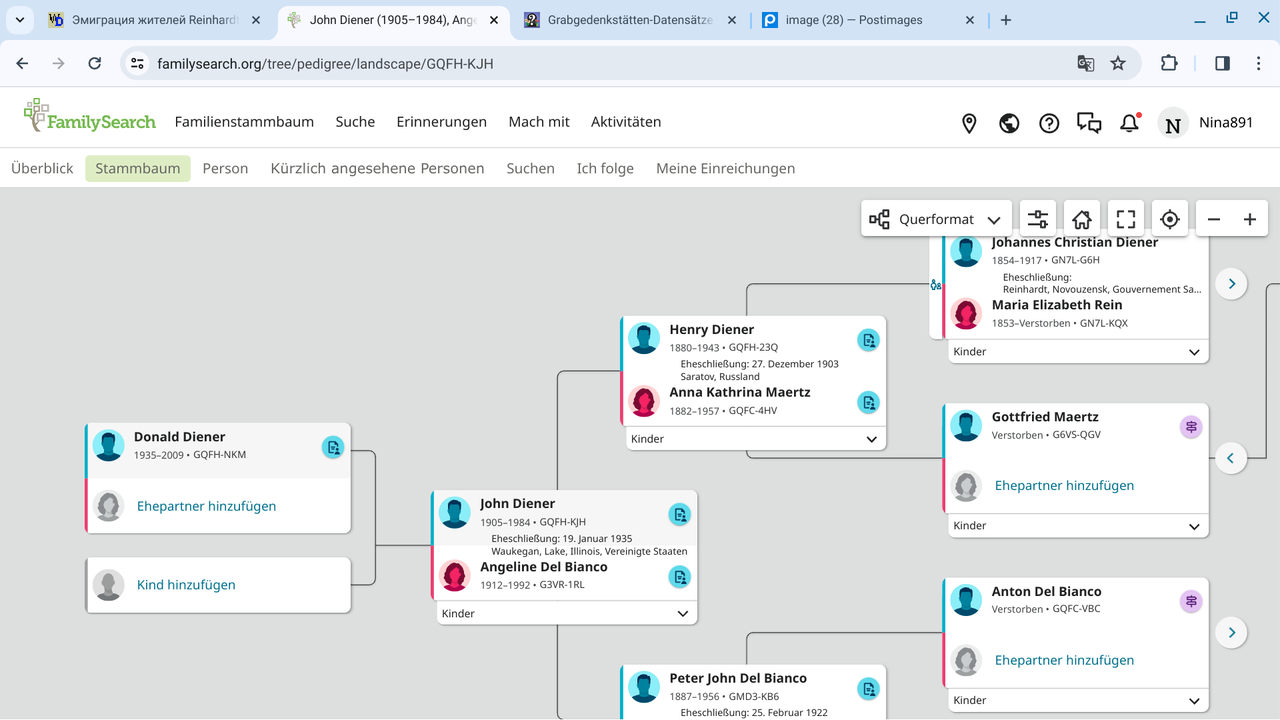The height and width of the screenshot is (720, 1280).
Task: Open help question mark icon
Action: pos(1049,123)
